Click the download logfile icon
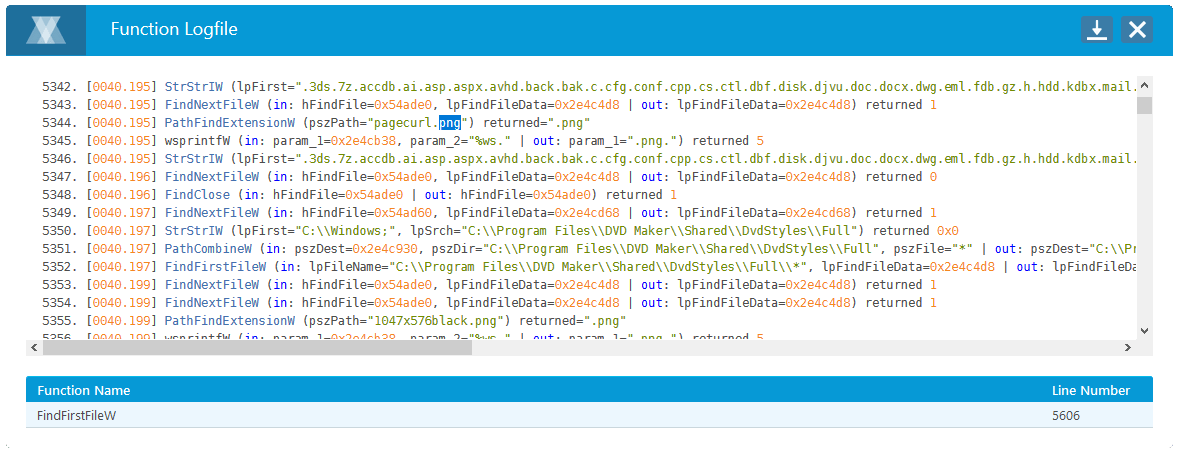Viewport: 1181px width, 455px height. coord(1097,29)
